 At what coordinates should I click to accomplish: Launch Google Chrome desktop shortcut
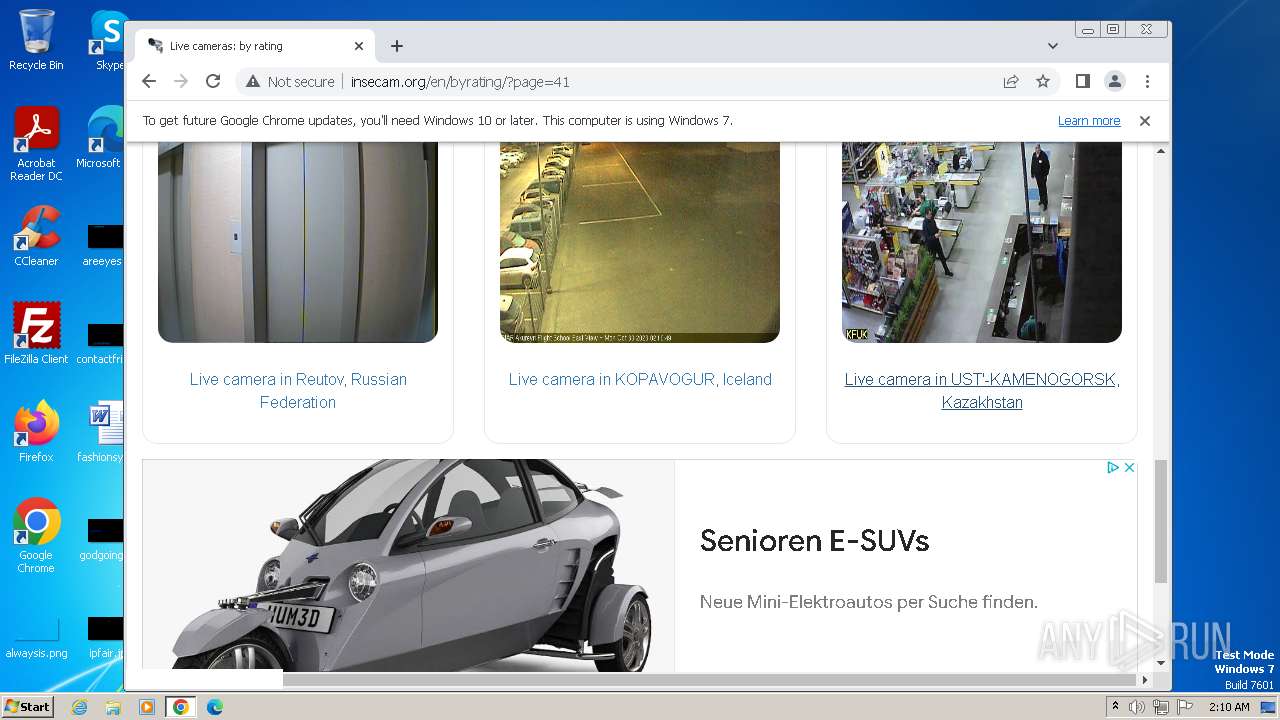(36, 535)
